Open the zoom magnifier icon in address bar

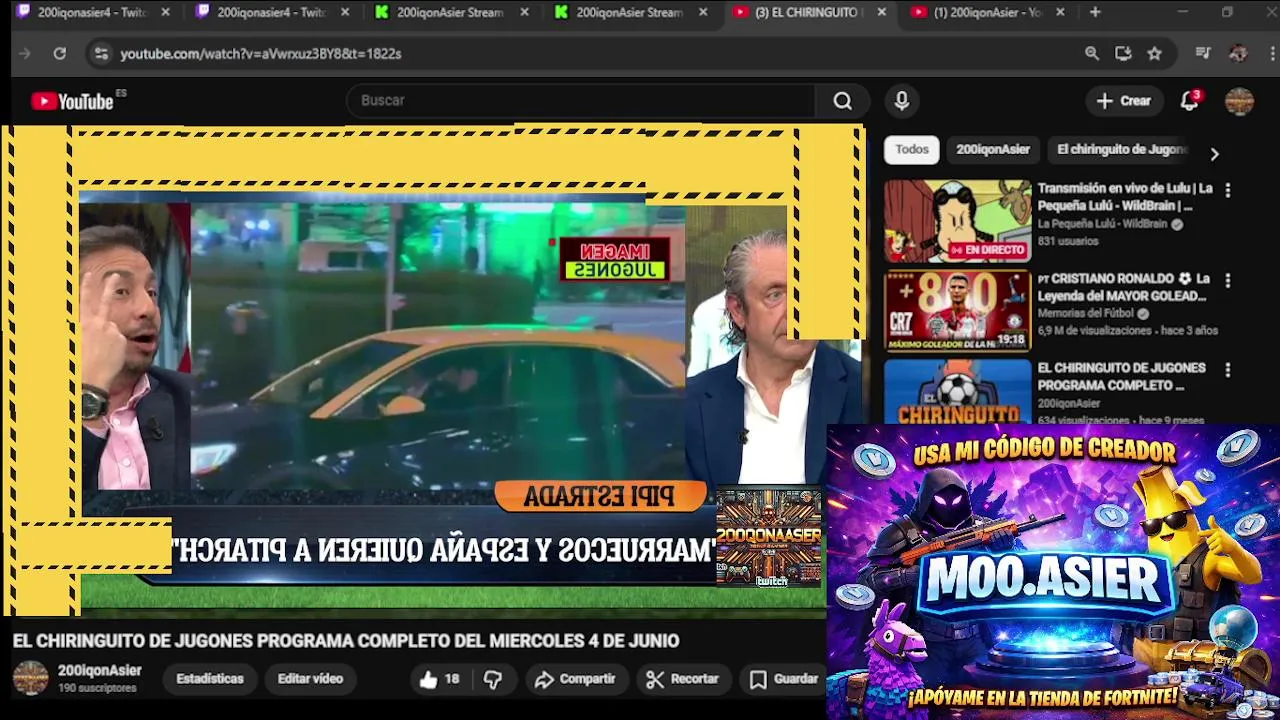tap(1092, 54)
